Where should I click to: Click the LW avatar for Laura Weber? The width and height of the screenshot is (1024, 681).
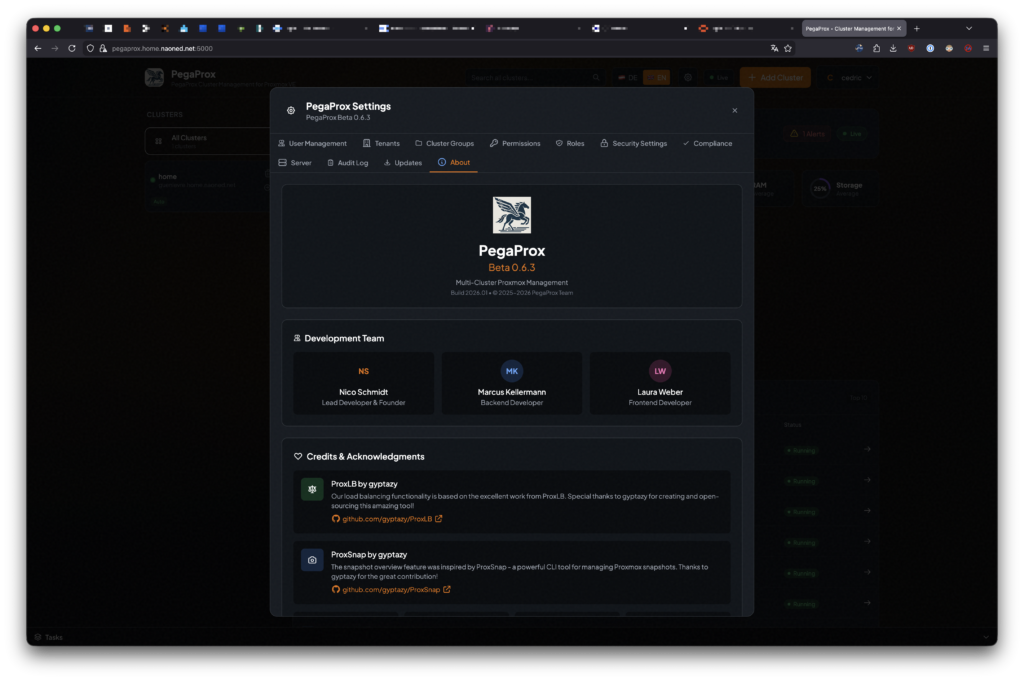[x=660, y=371]
